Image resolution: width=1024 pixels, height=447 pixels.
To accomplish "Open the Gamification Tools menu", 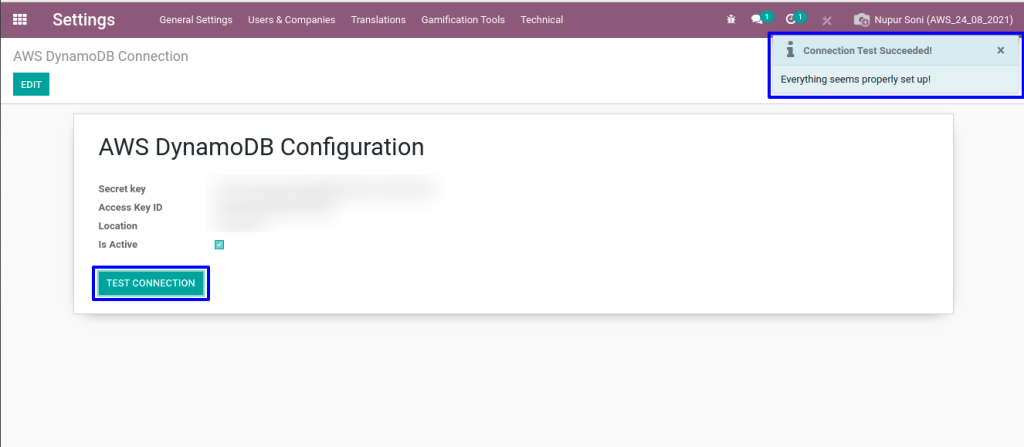I will [463, 20].
